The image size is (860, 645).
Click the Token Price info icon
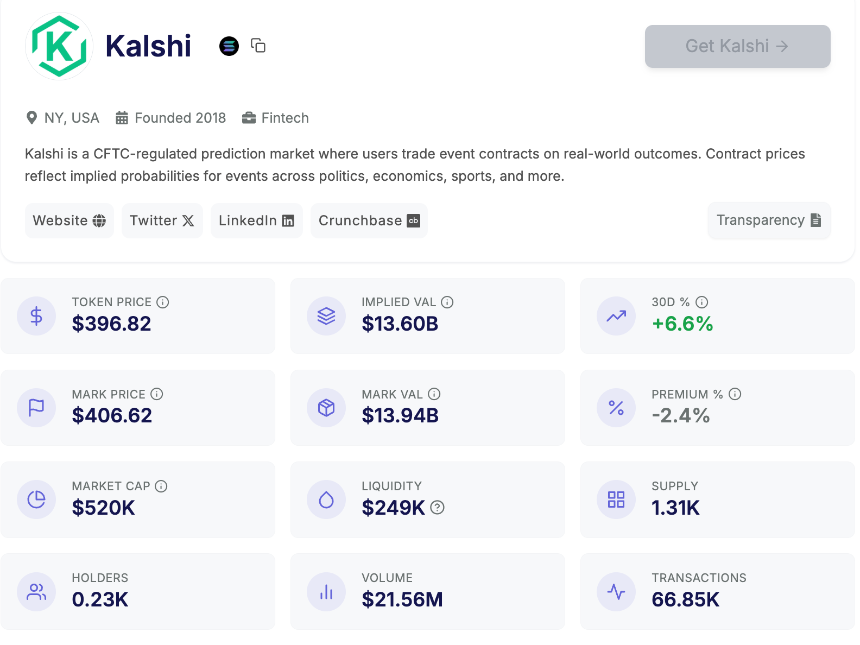point(163,302)
